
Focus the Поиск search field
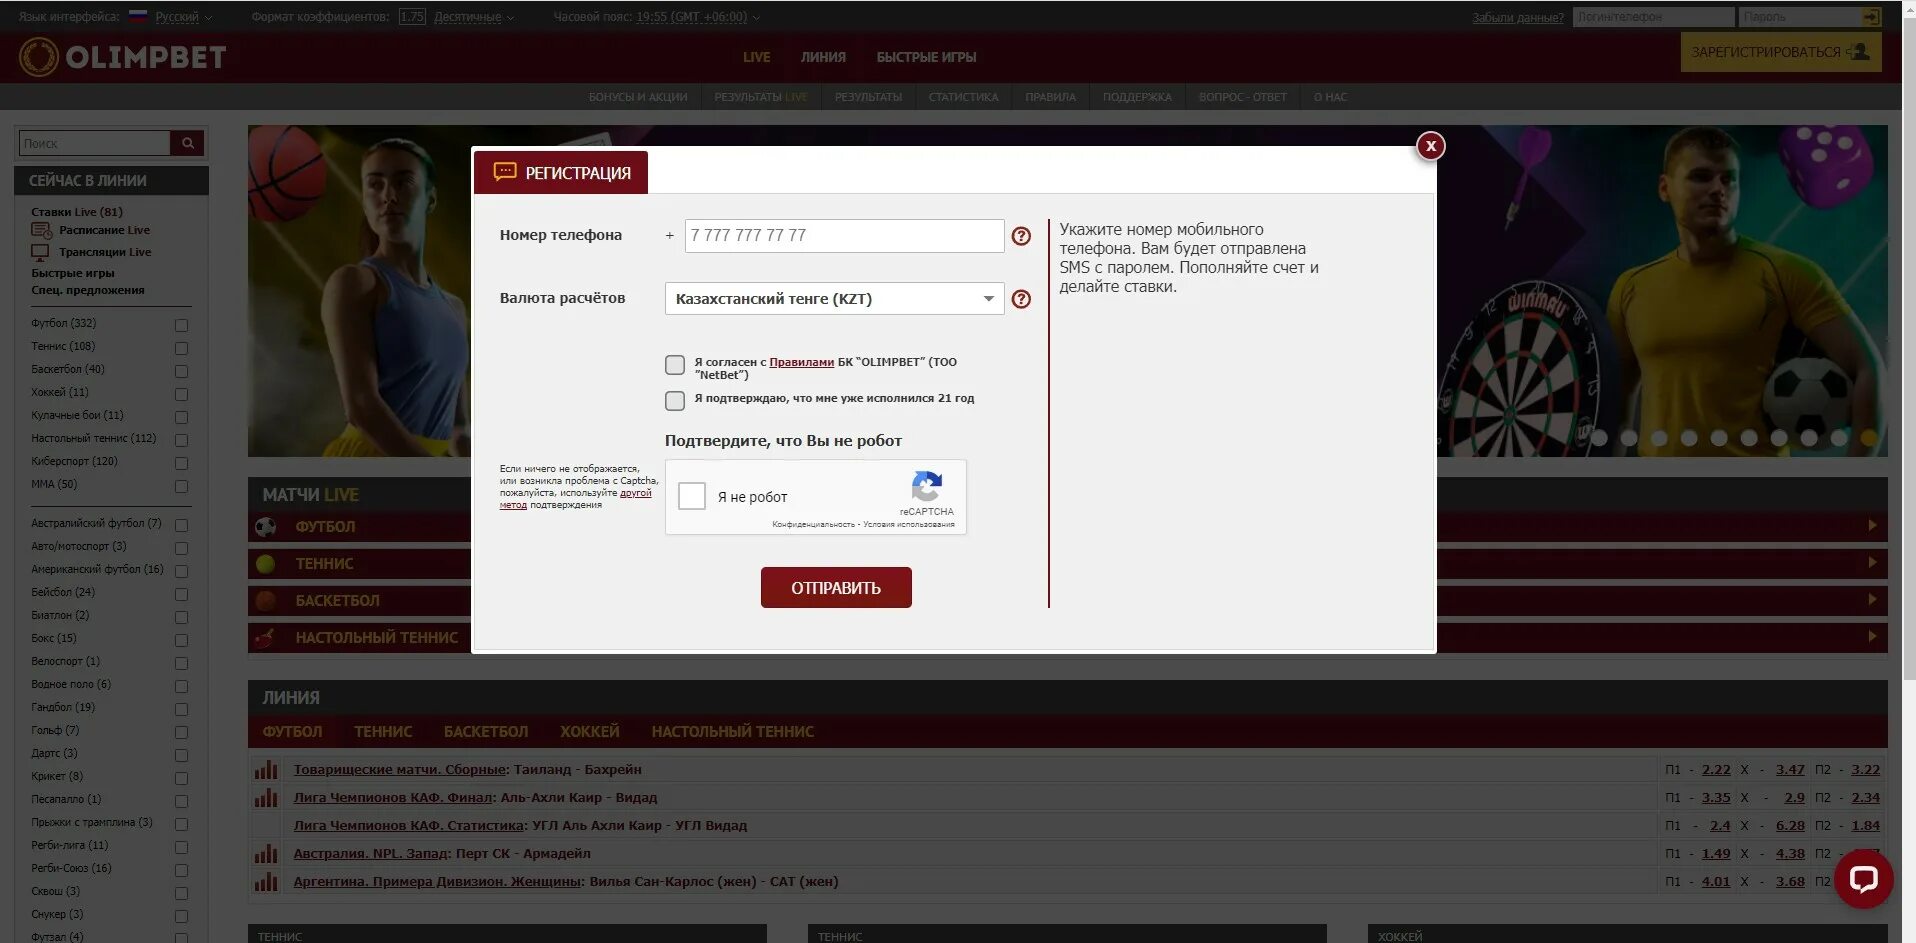coord(95,143)
